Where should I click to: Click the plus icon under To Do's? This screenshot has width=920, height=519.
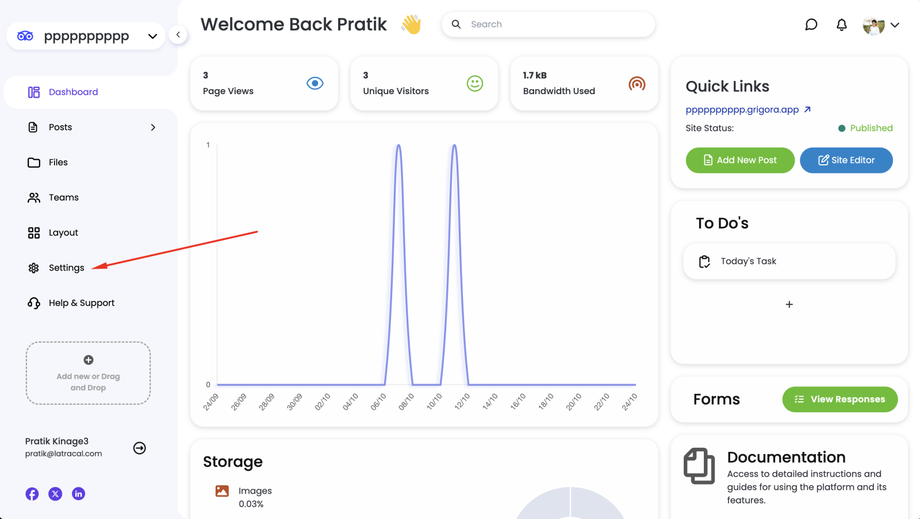789,304
